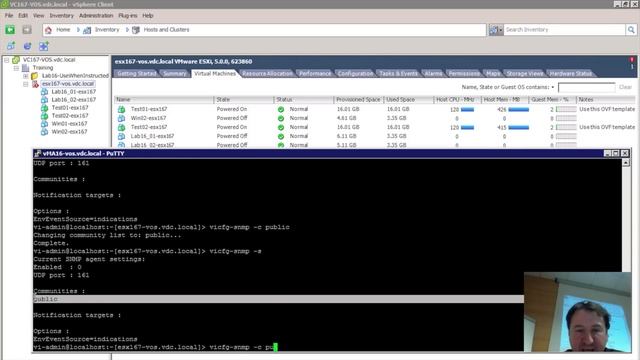The width and height of the screenshot is (640, 360).
Task: Click the VM filter text field
Action: pyautogui.click(x=586, y=87)
